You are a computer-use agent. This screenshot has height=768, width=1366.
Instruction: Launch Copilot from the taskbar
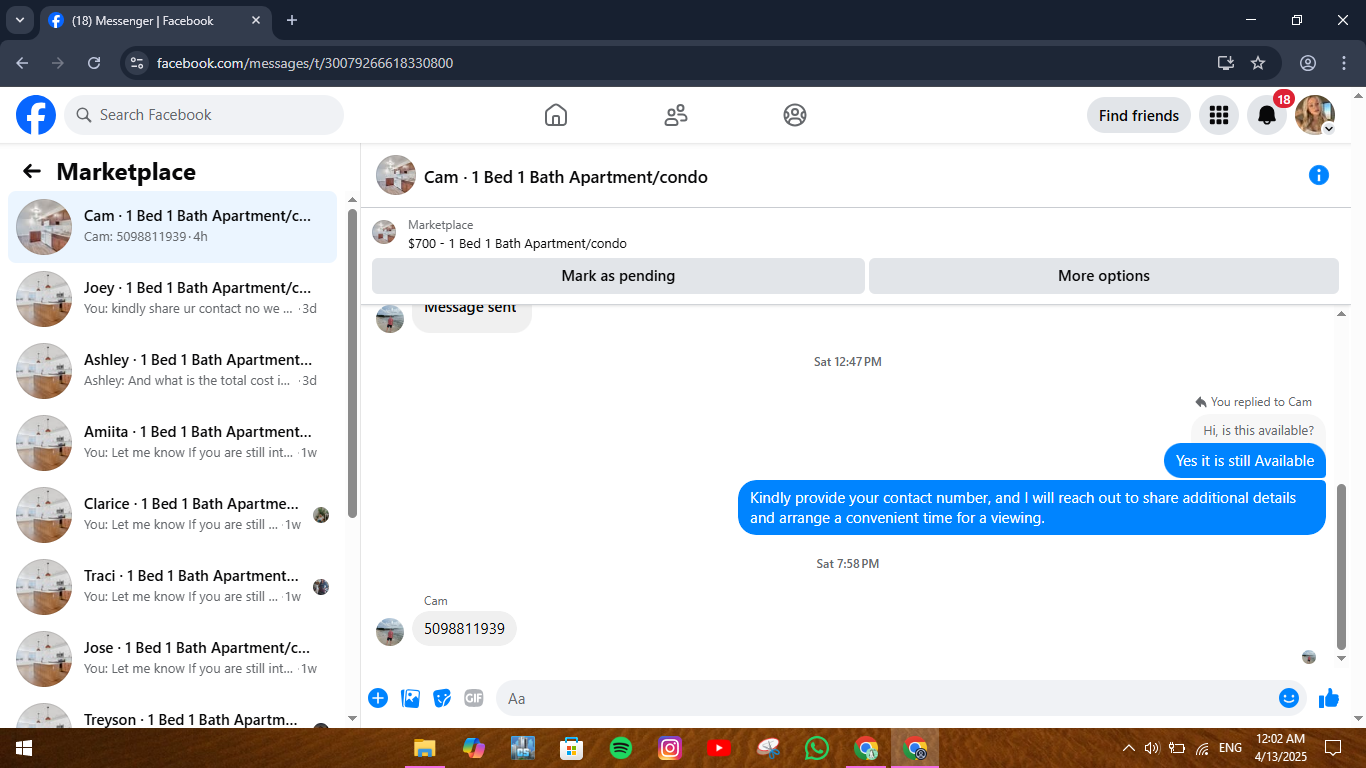(474, 748)
